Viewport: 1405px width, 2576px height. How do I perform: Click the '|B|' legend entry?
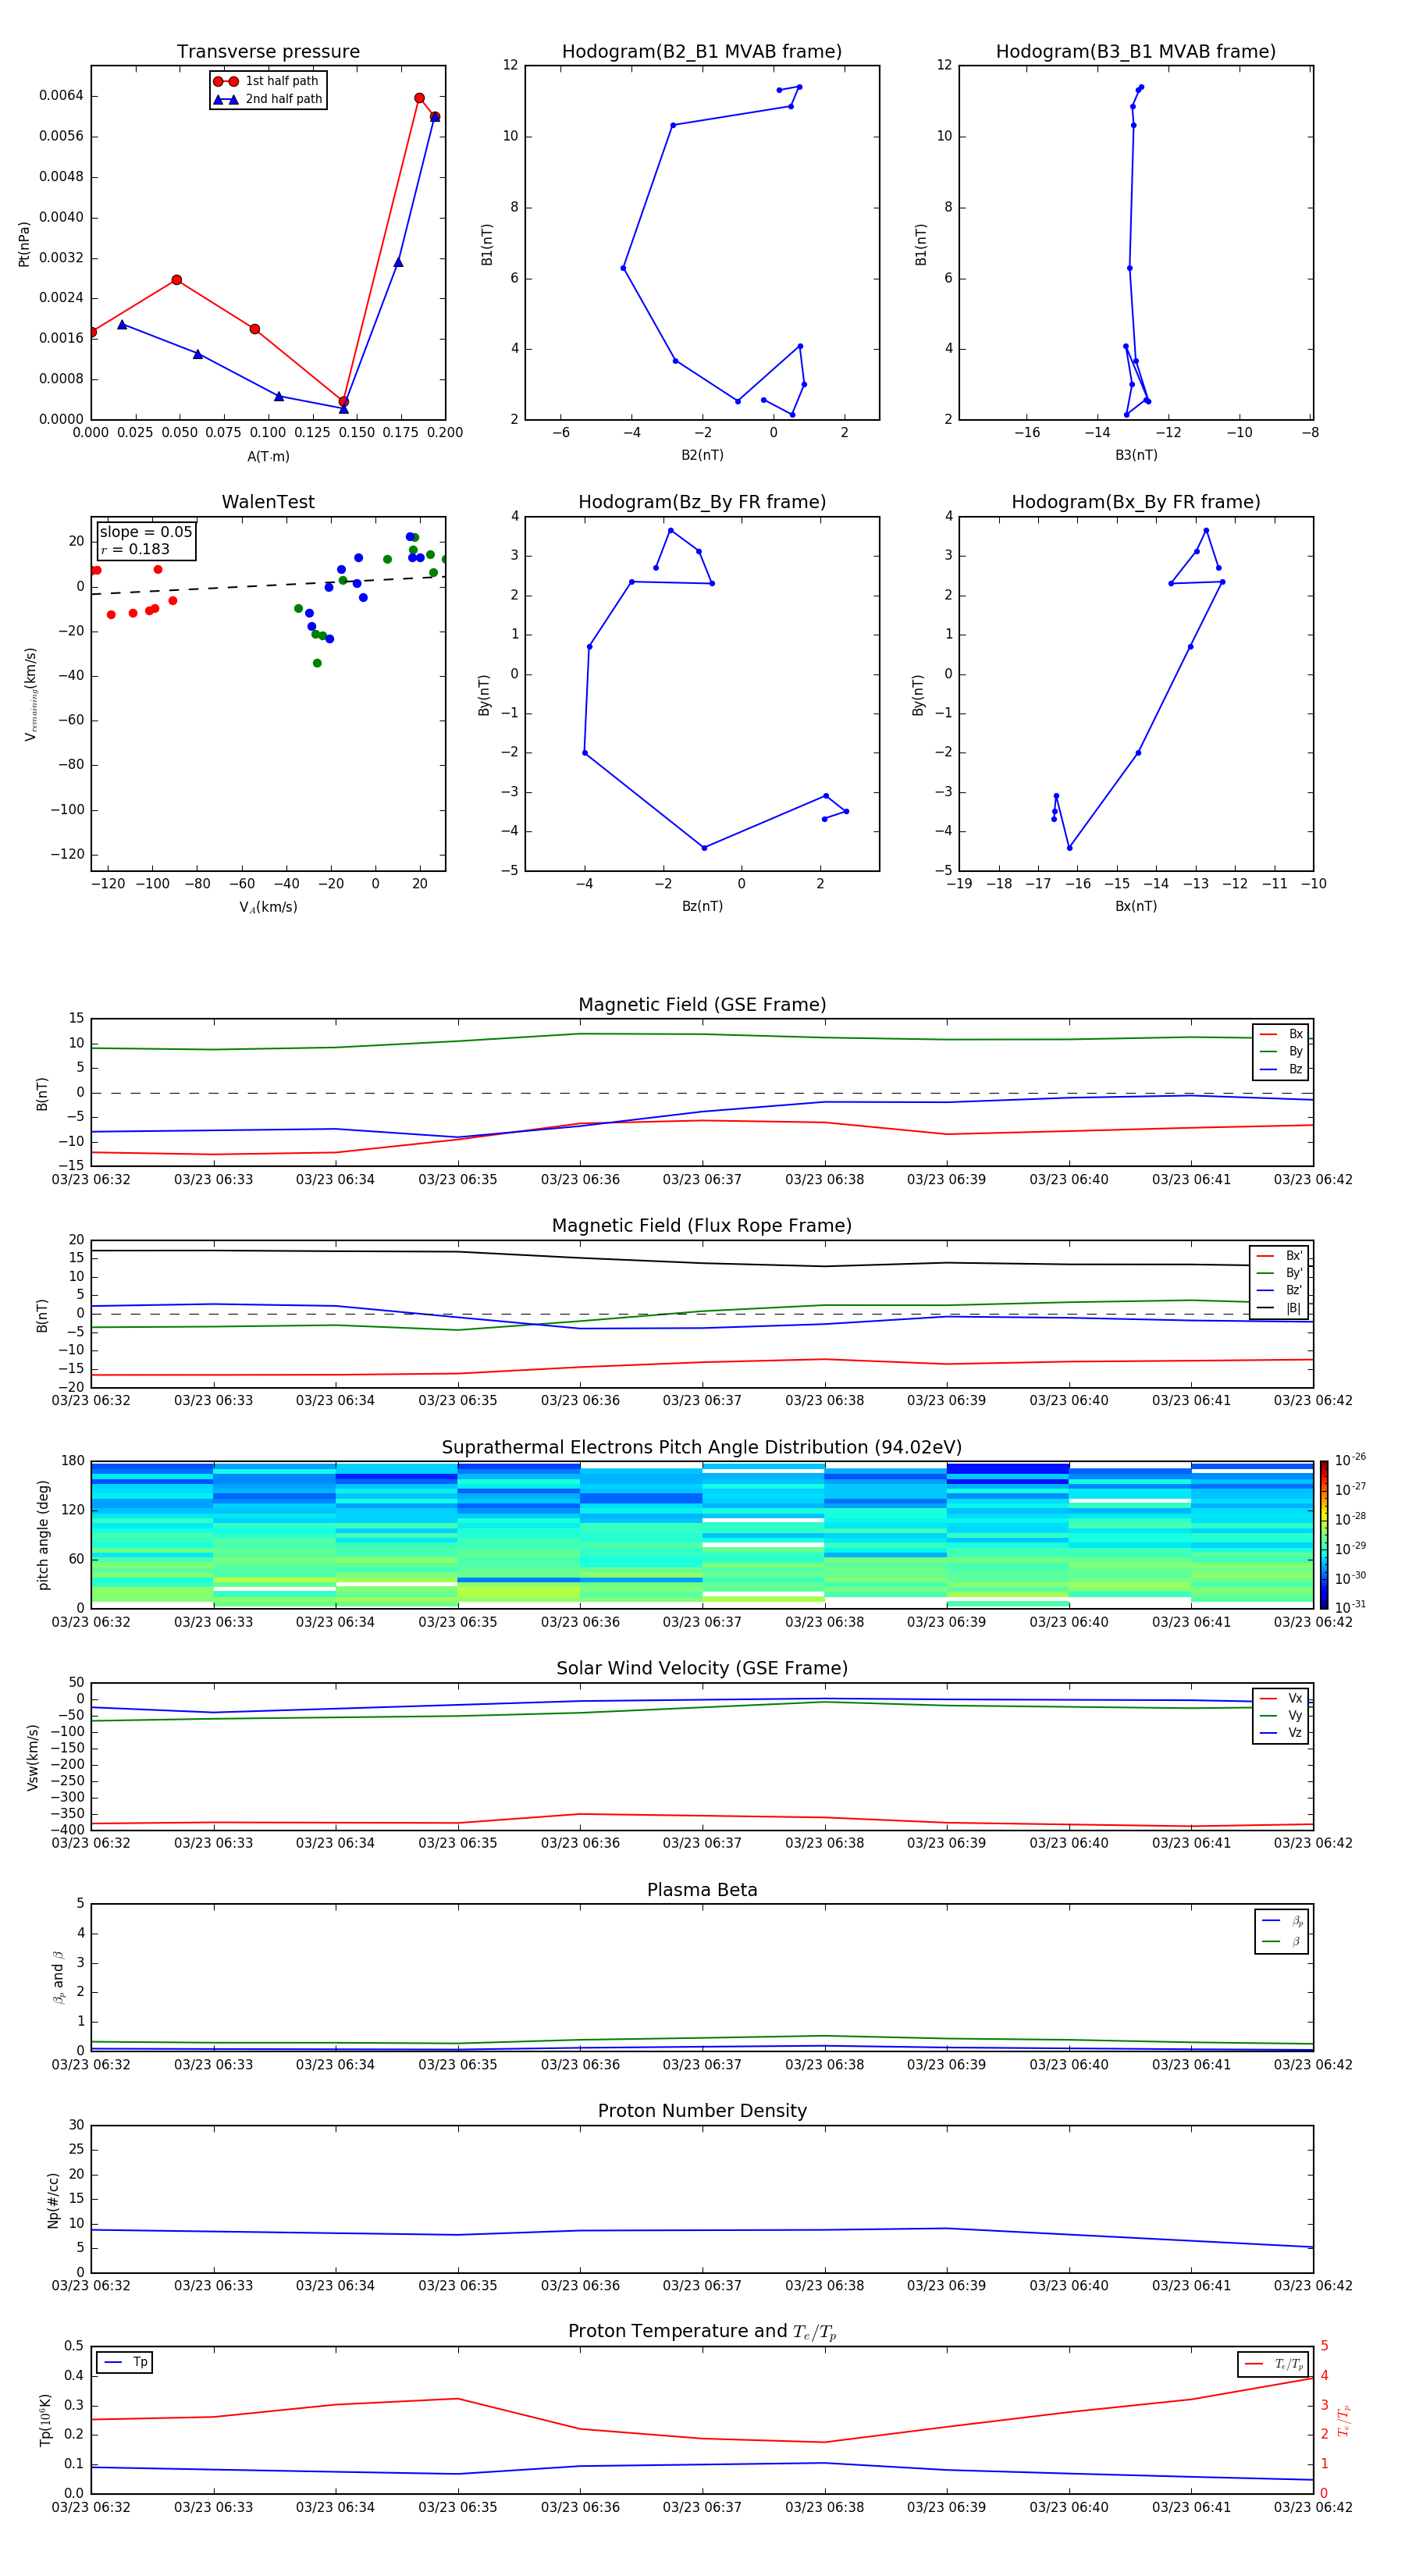click(x=1280, y=1308)
